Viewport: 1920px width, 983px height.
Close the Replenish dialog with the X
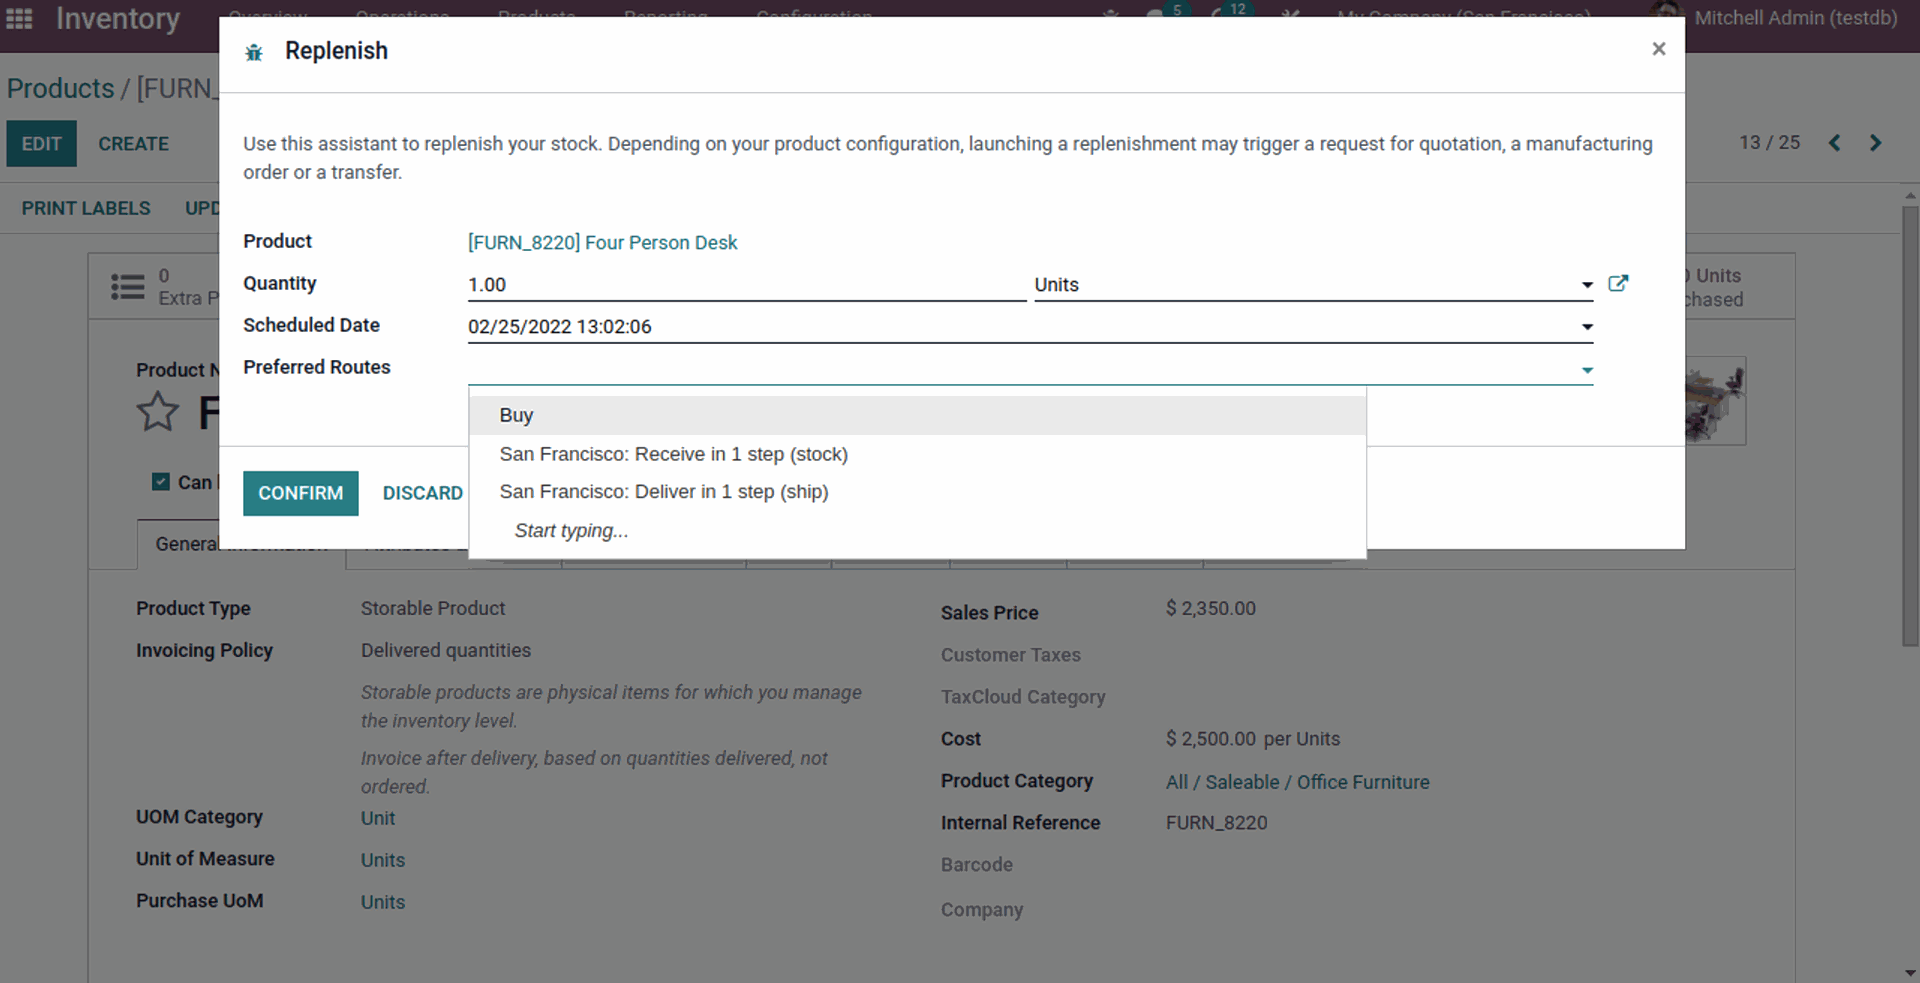1658,49
